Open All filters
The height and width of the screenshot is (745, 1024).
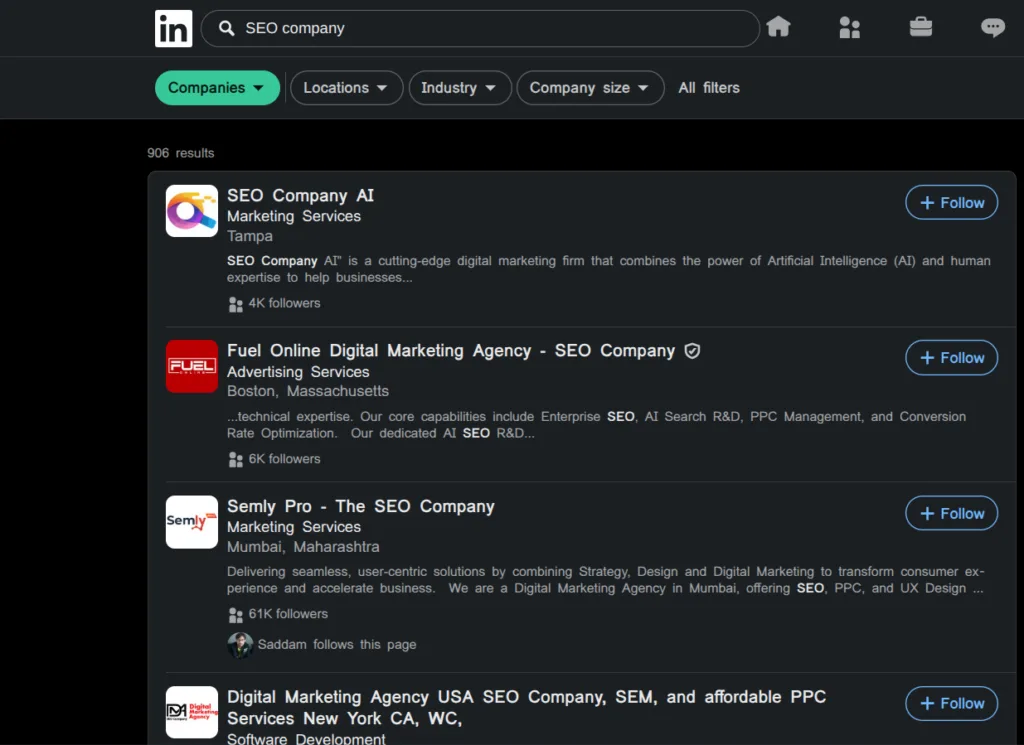(x=709, y=87)
